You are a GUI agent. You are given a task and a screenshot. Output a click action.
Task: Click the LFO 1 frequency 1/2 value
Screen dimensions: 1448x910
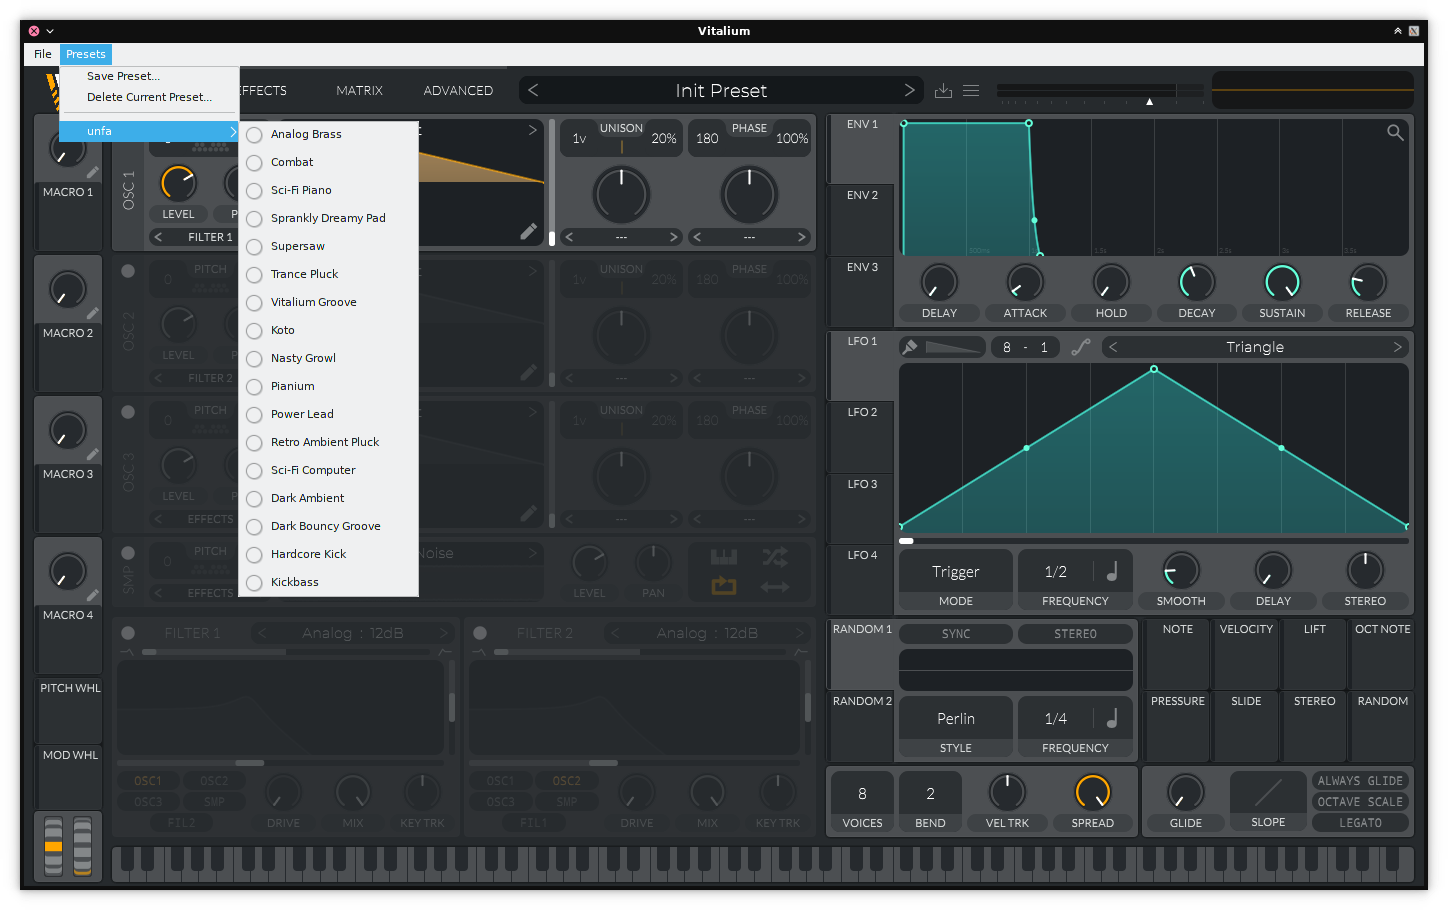[1056, 572]
